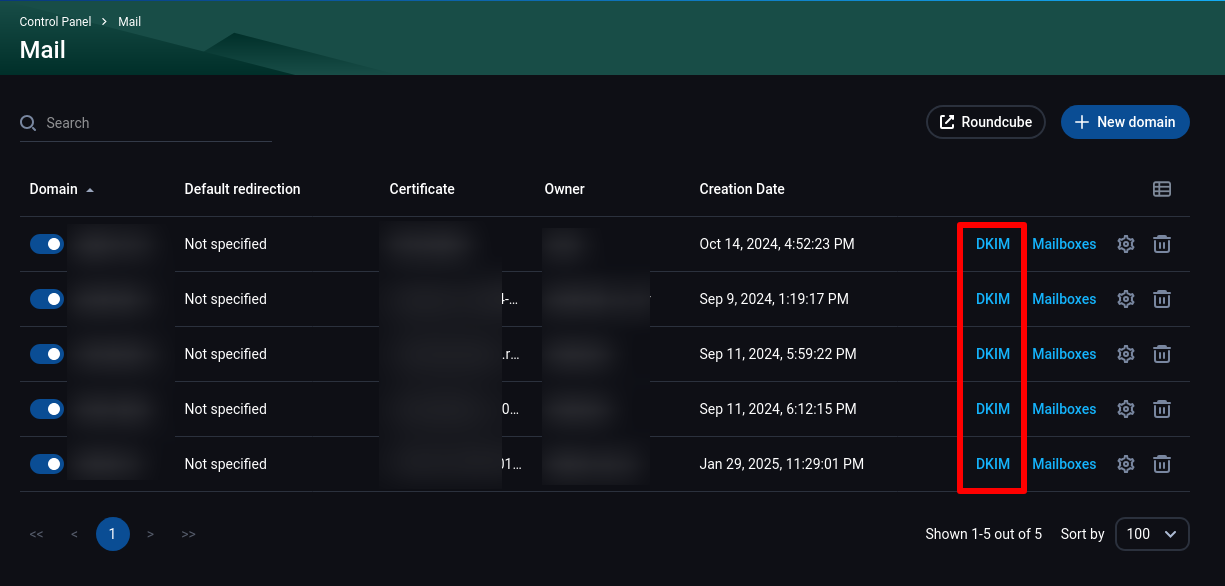Screen dimensions: 1225x586
Task: Disable the domain created Sep 11, 5:59:22 PM
Action: click(46, 354)
